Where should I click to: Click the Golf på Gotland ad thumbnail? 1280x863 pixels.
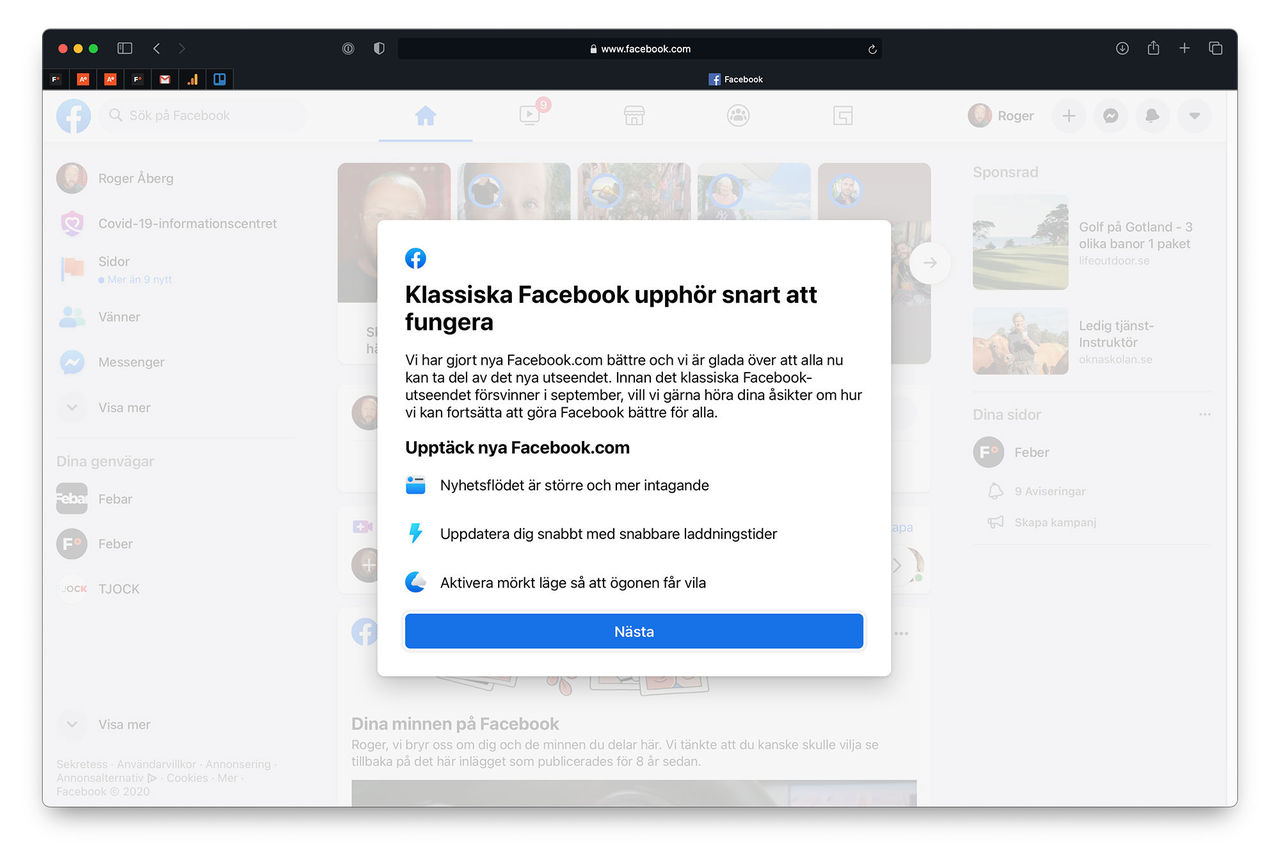(1020, 242)
